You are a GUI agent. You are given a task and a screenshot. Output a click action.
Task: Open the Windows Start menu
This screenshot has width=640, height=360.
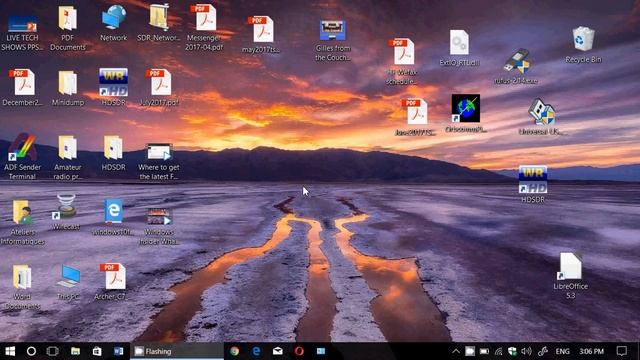click(10, 351)
